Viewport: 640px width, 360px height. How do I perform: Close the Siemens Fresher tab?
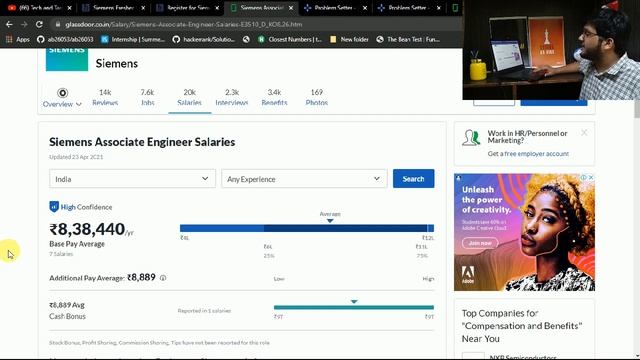click(143, 8)
